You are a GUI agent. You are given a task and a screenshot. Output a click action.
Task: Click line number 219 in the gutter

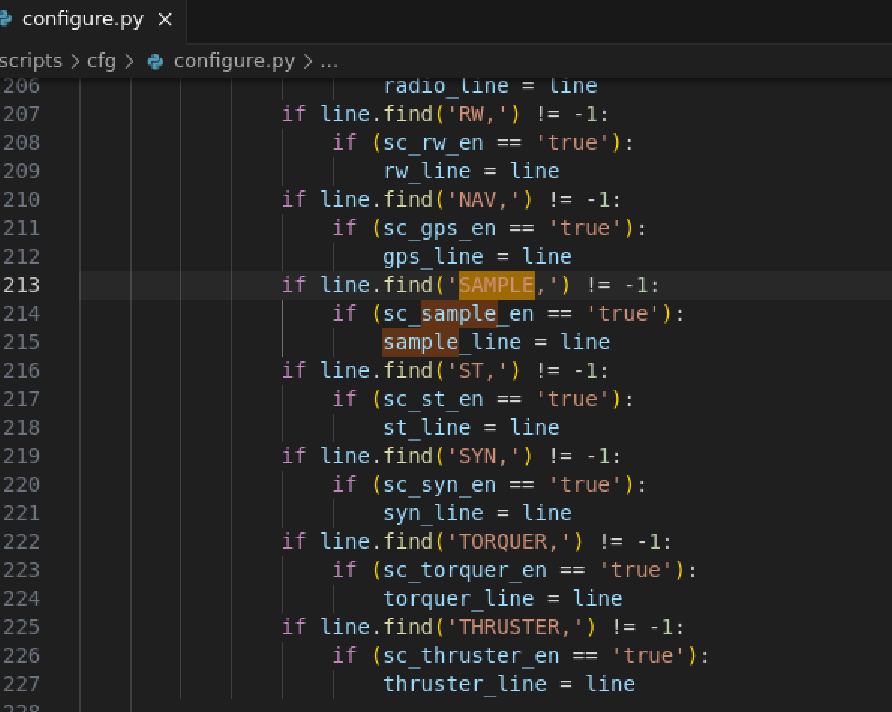pos(21,456)
